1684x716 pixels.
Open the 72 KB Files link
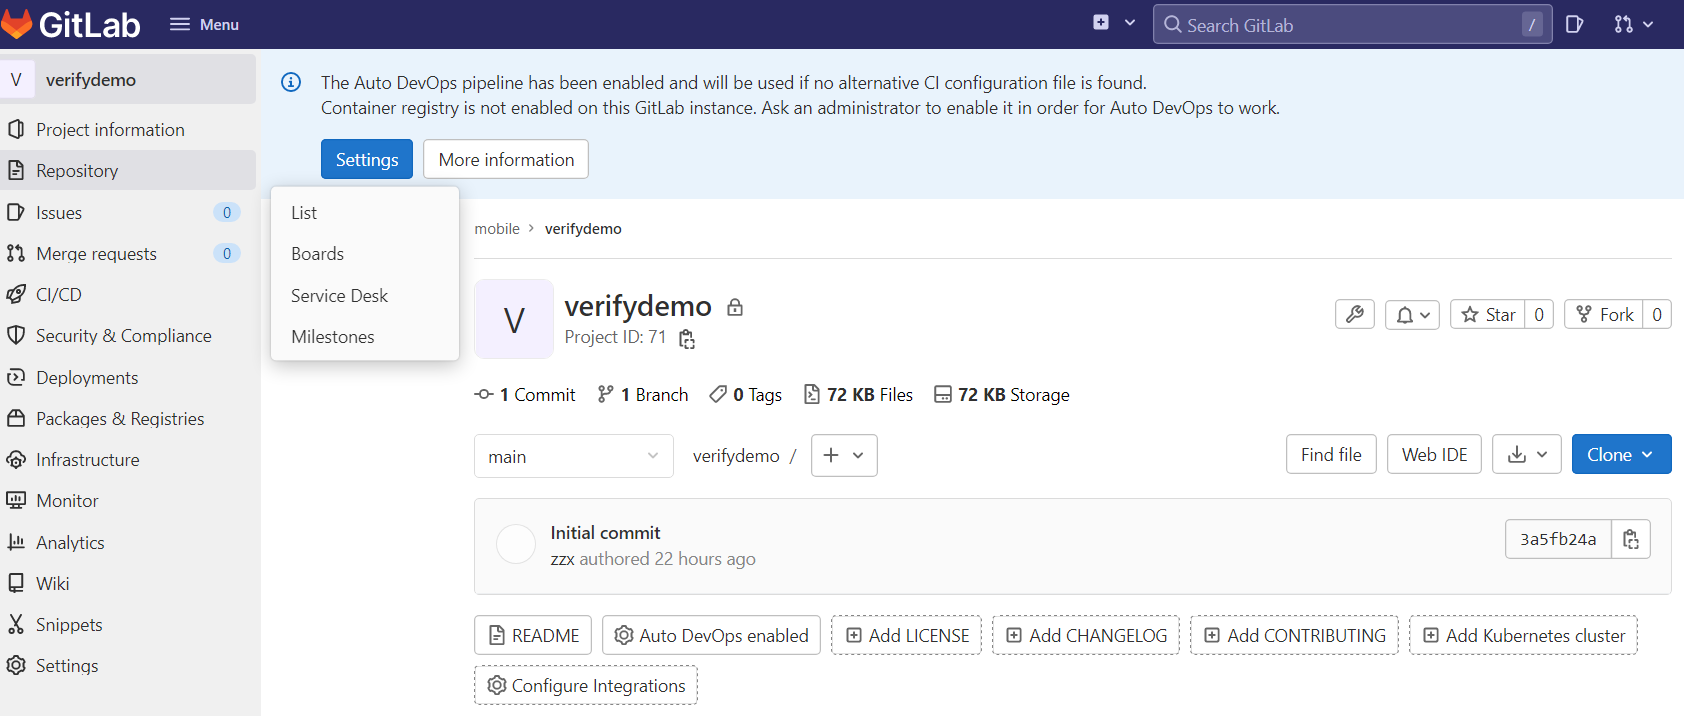pyautogui.click(x=858, y=394)
